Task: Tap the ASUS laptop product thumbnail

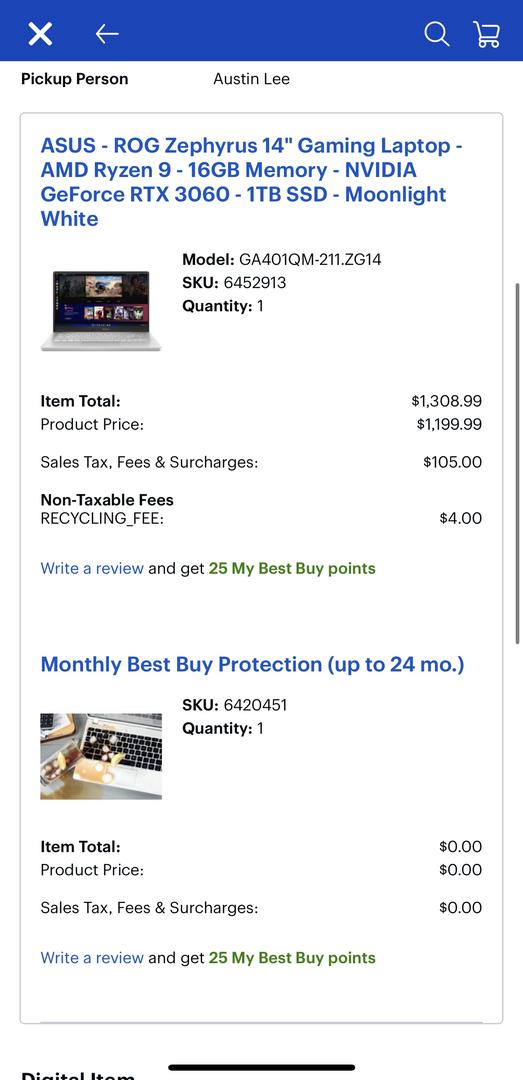Action: point(101,311)
